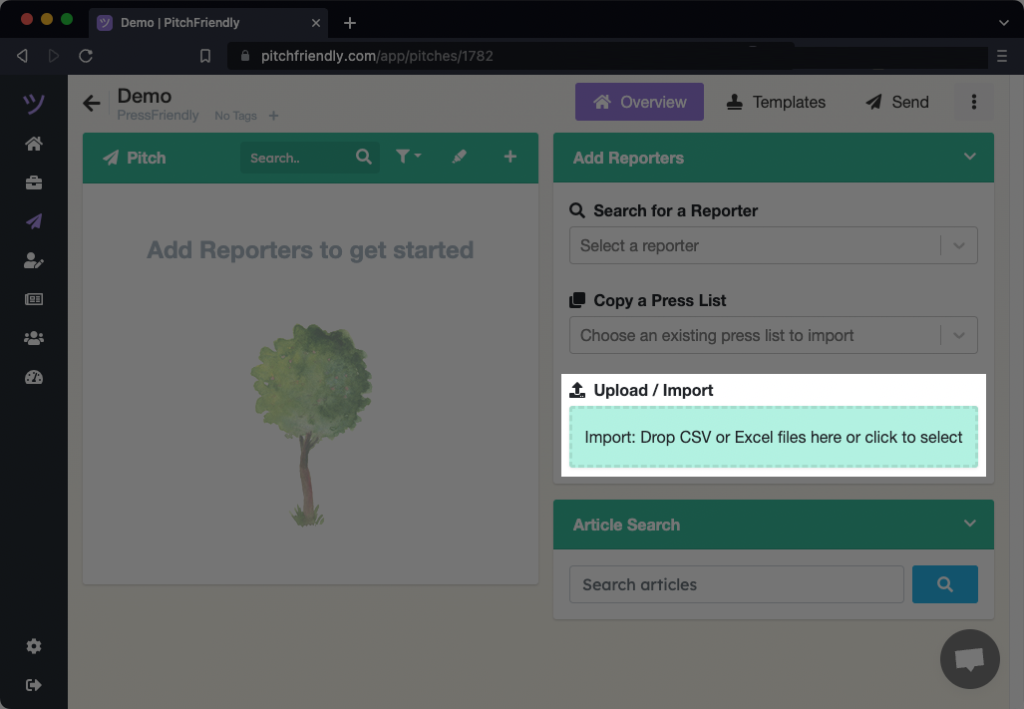Screen dimensions: 1024x709
Task: Click the pencil edit icon in Pitch header
Action: (459, 157)
